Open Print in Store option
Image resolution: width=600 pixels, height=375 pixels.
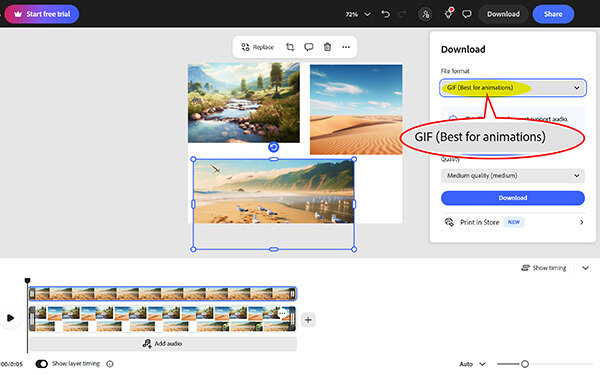point(513,222)
